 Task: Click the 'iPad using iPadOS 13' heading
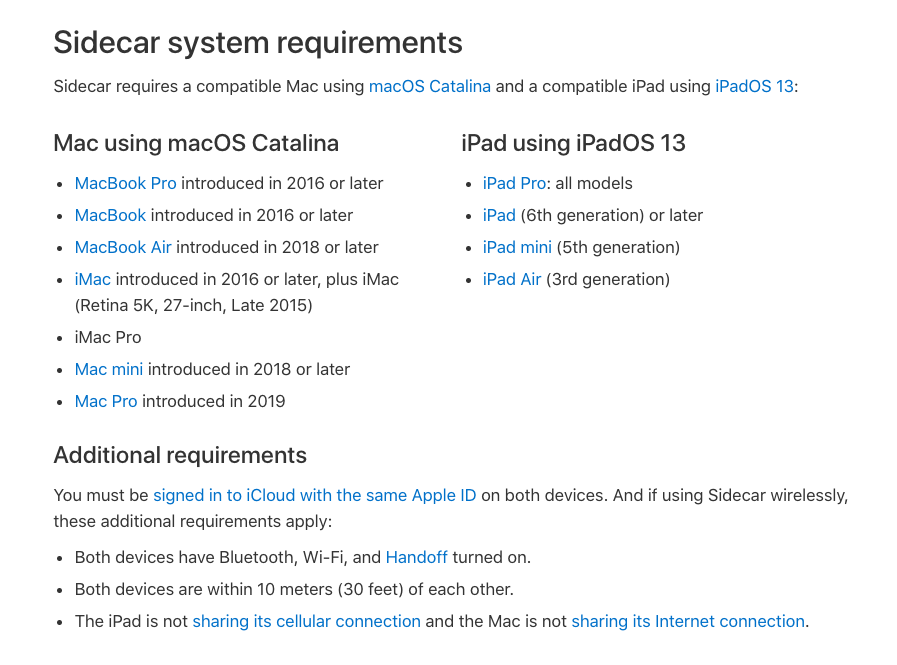pos(573,143)
